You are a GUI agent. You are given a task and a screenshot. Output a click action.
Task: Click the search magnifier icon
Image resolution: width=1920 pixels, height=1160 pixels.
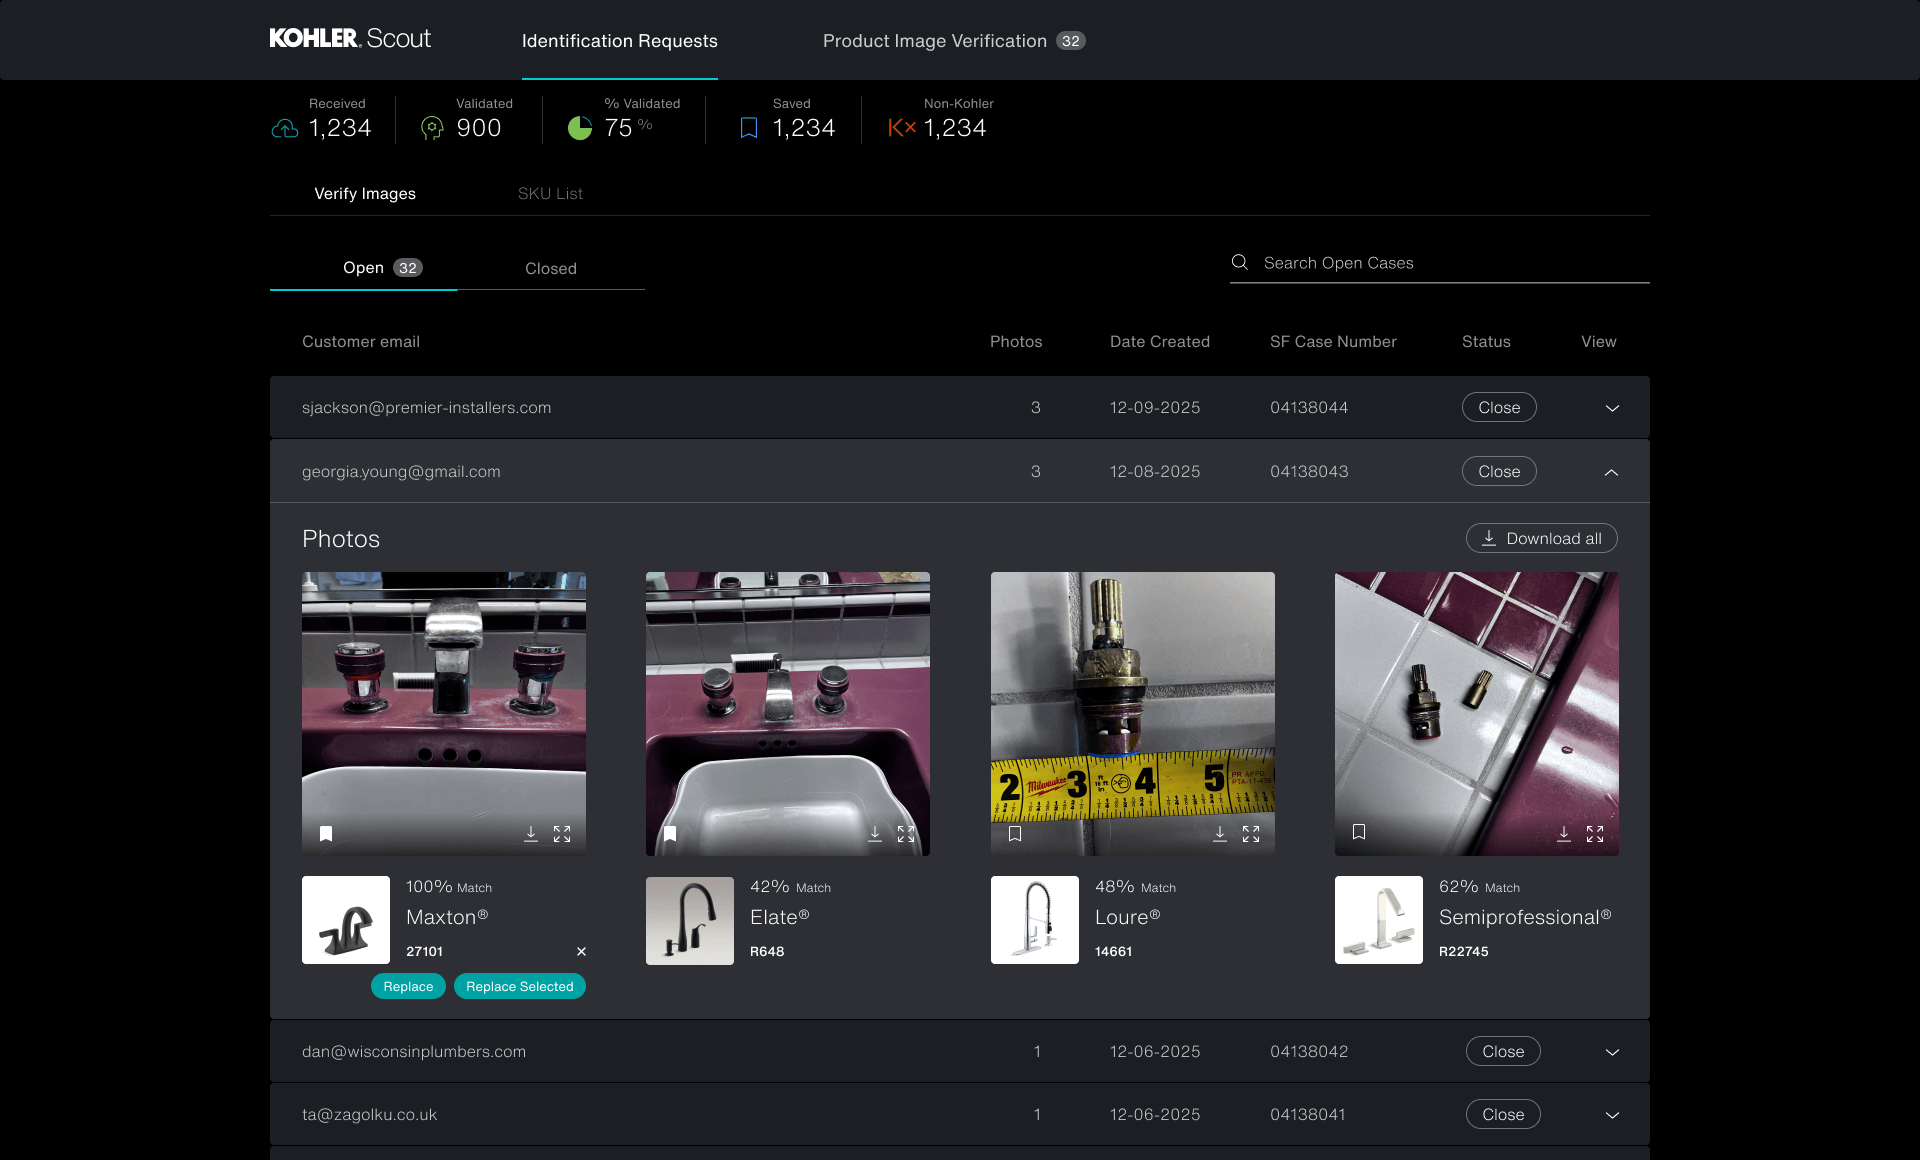[1240, 262]
